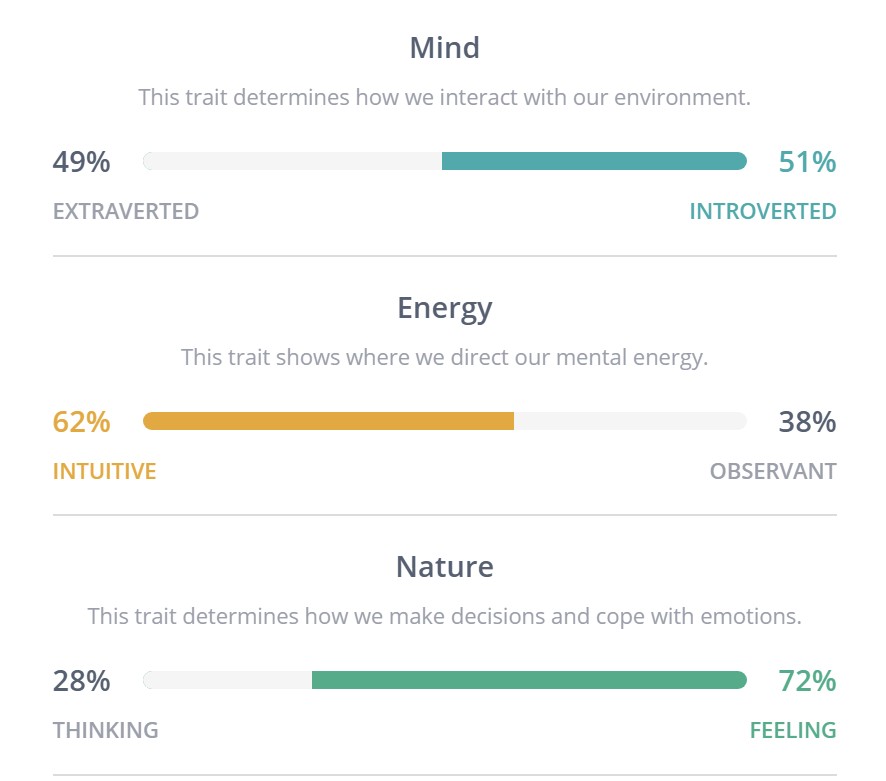Click the Nature trait heading
Viewport: 886px width, 781px height.
444,567
